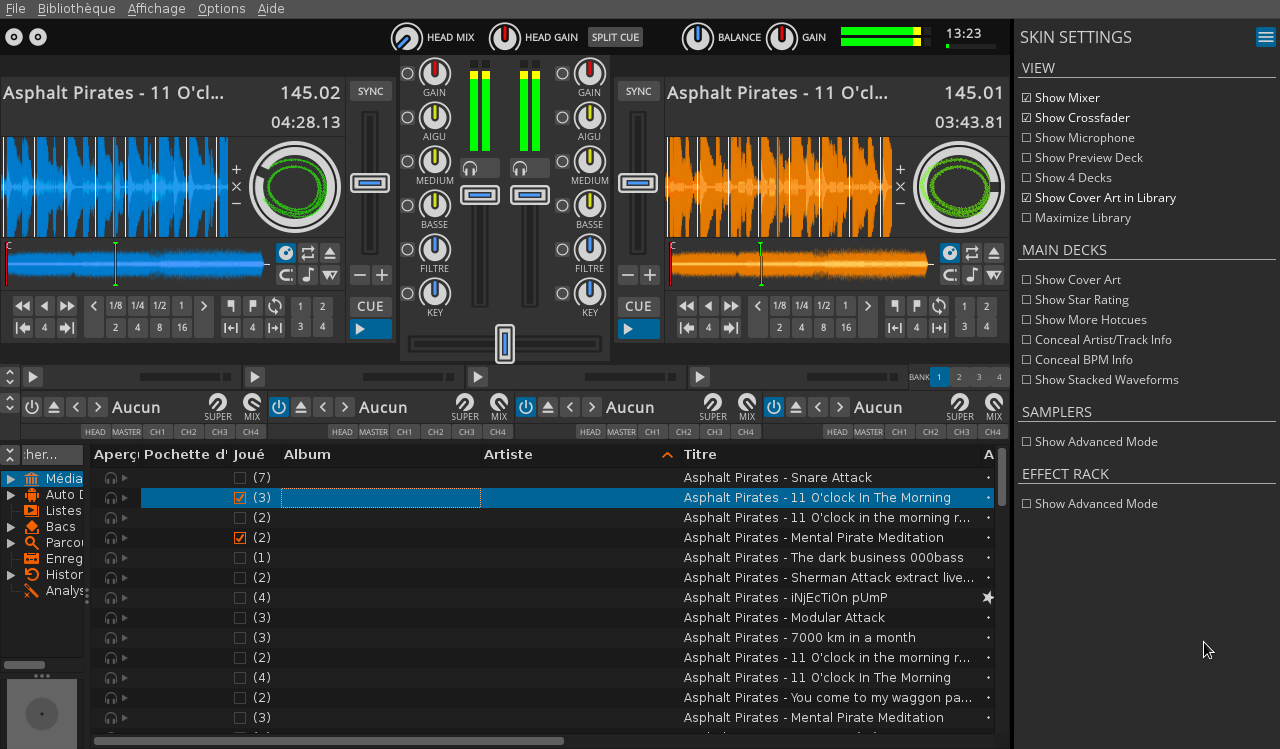
Task: Expand the Auto DJ sidebar node
Action: tap(11, 495)
